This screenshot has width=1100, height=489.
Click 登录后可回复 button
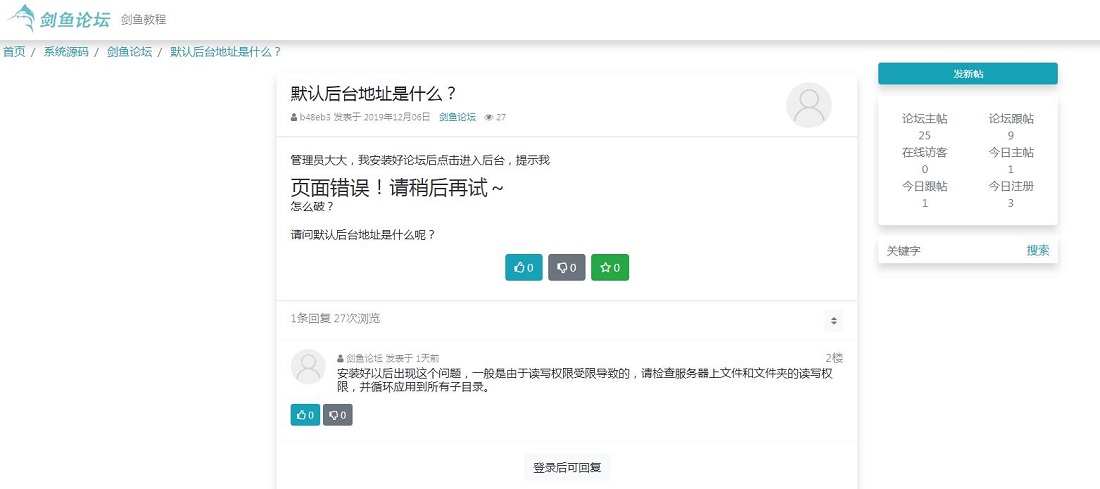[x=567, y=467]
